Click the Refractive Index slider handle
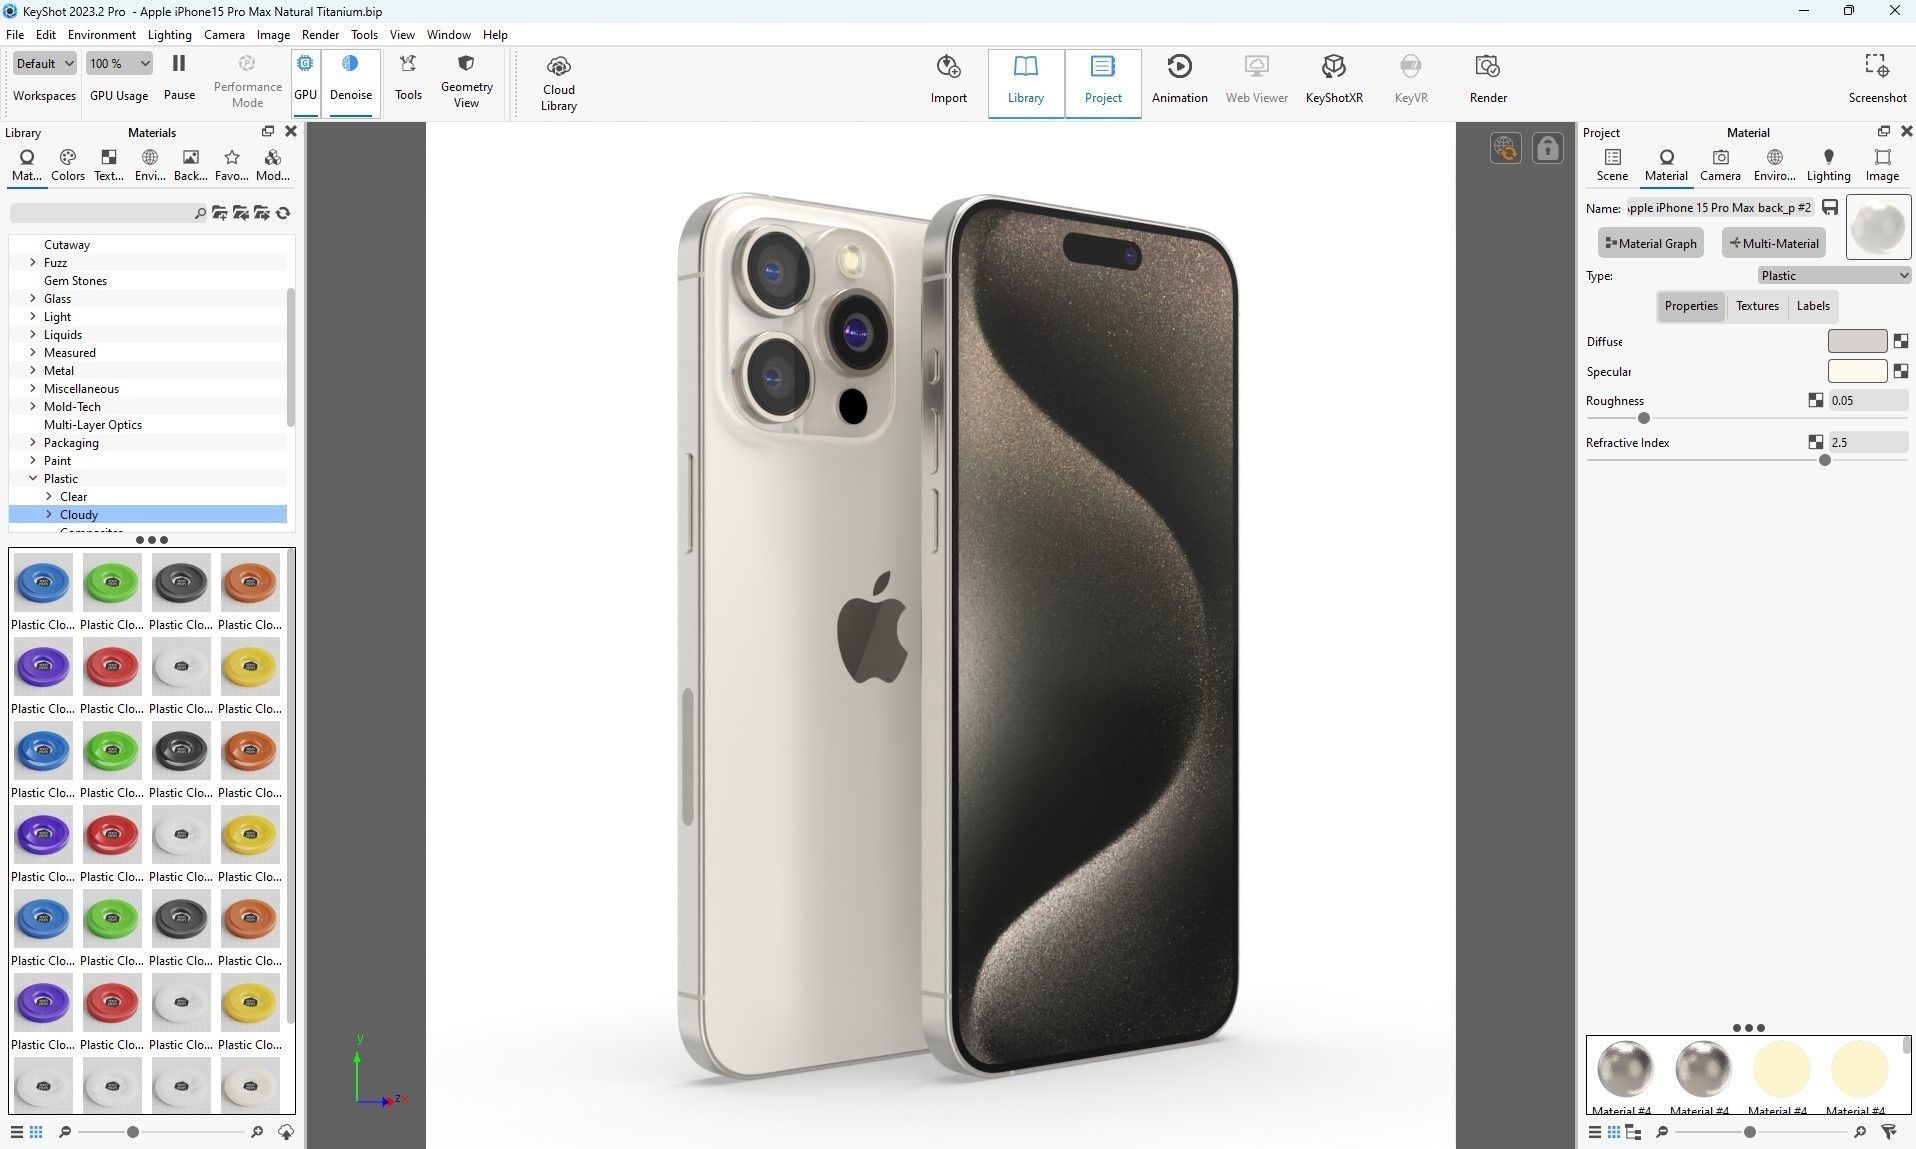1916x1149 pixels. pyautogui.click(x=1825, y=460)
